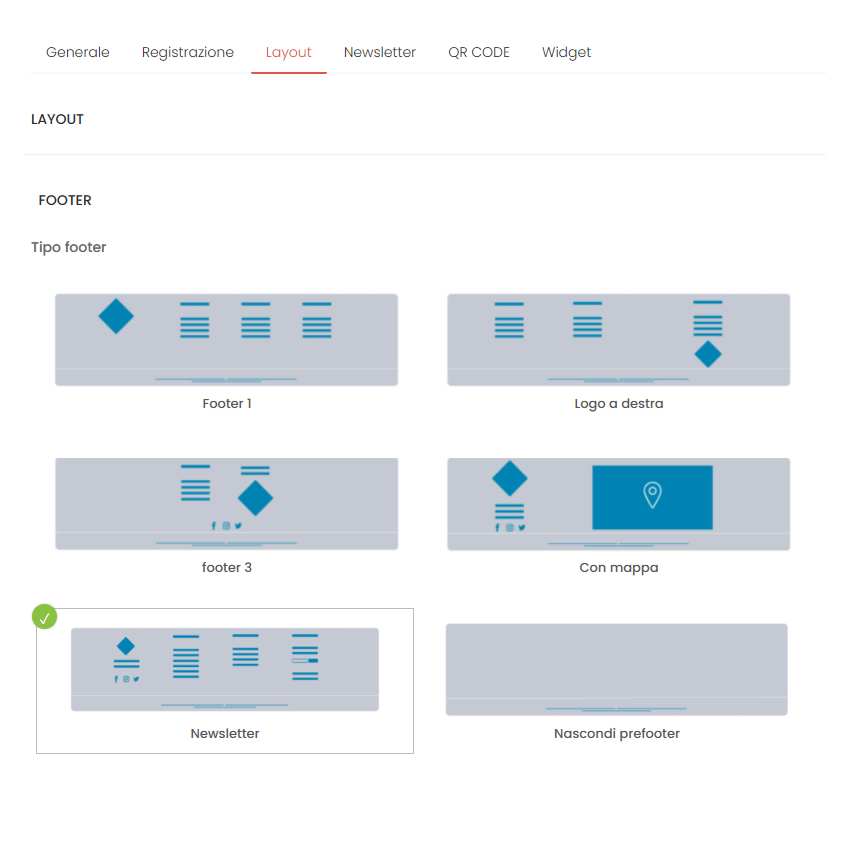Pick the footer 3 layout option
The image size is (850, 850).
(226, 503)
